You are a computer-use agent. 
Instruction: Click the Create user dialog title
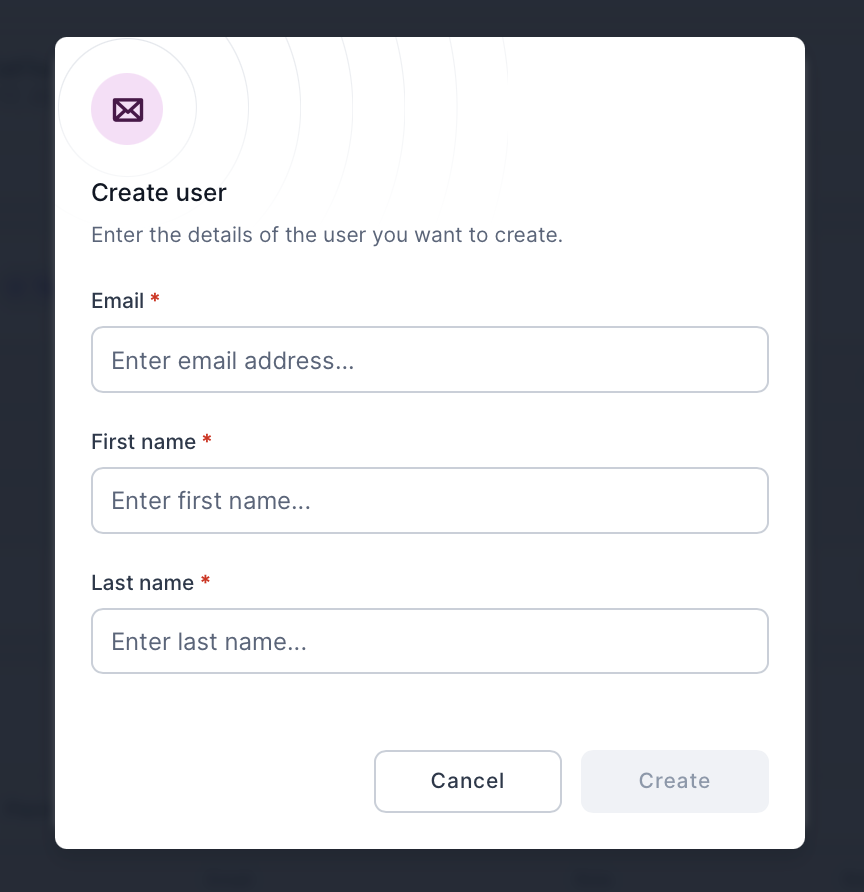159,192
